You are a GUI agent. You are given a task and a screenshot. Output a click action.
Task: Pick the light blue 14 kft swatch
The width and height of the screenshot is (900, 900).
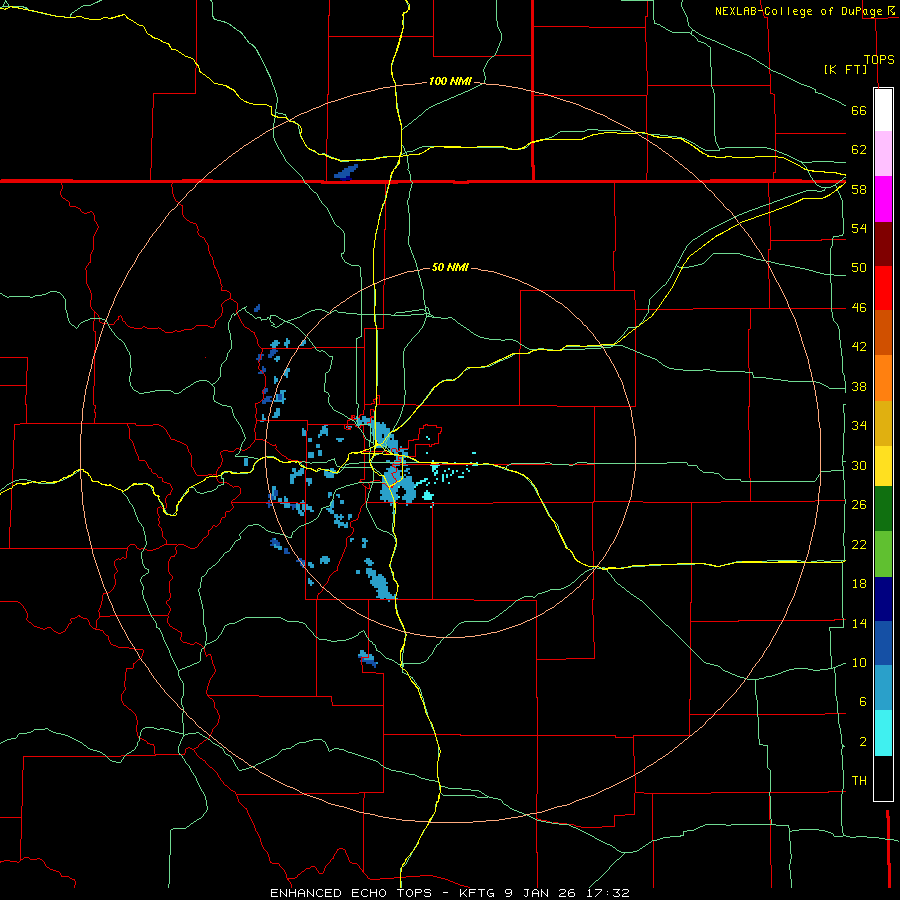pos(883,688)
